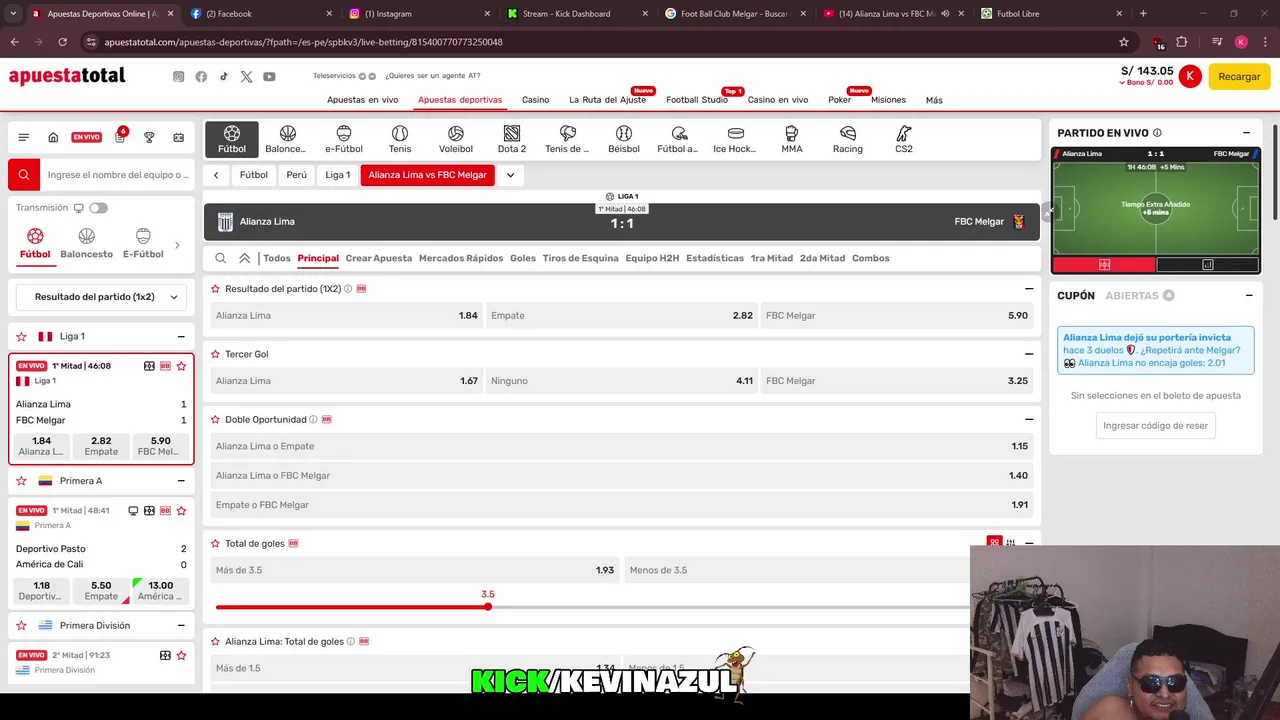Click Ingresar código de reserva button
1280x720 pixels.
(1155, 425)
